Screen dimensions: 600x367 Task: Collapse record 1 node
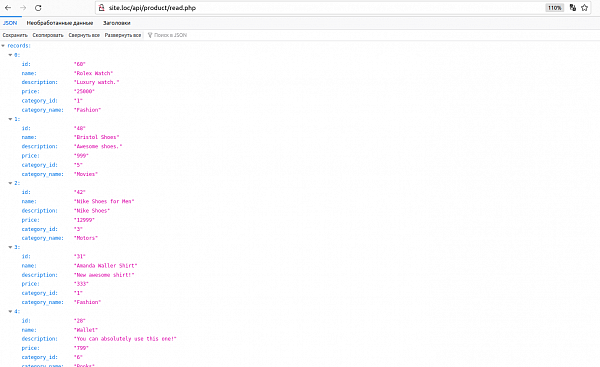[10, 119]
